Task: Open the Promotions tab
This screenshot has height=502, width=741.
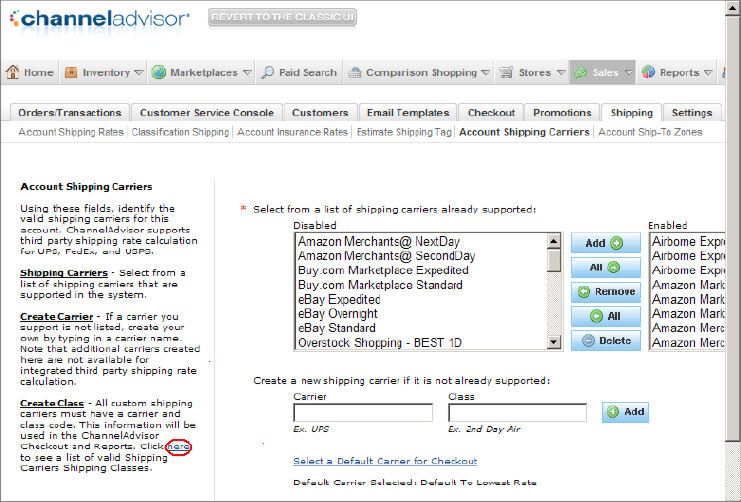Action: pyautogui.click(x=562, y=113)
